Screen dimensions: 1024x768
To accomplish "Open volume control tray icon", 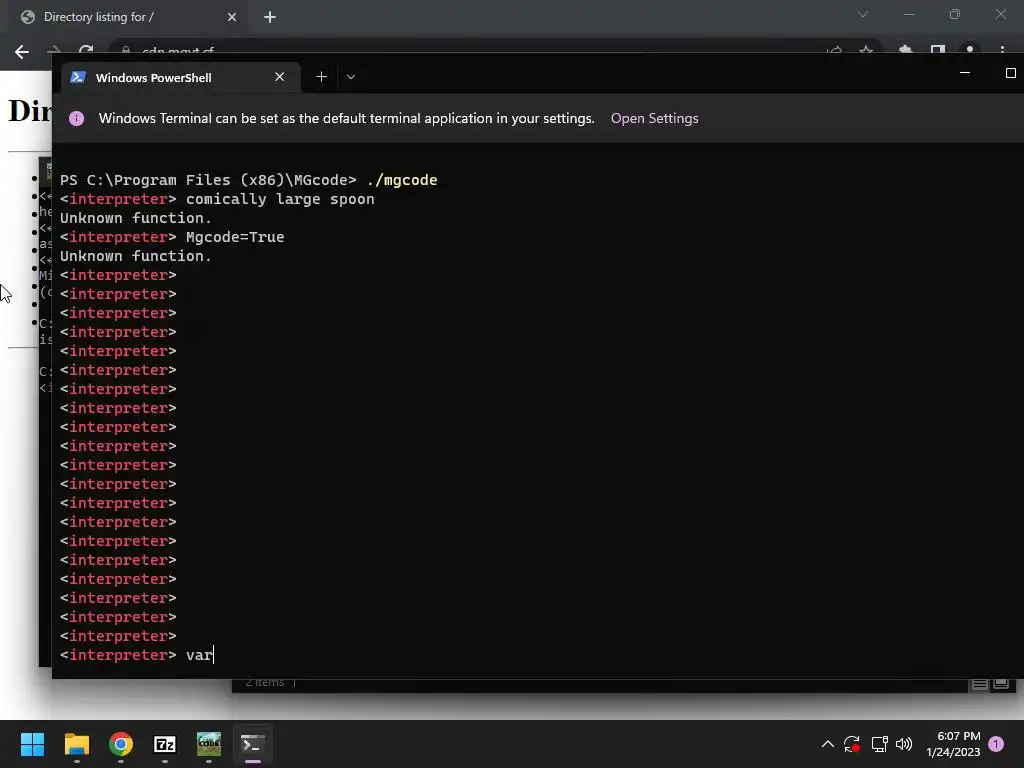I will click(x=904, y=744).
